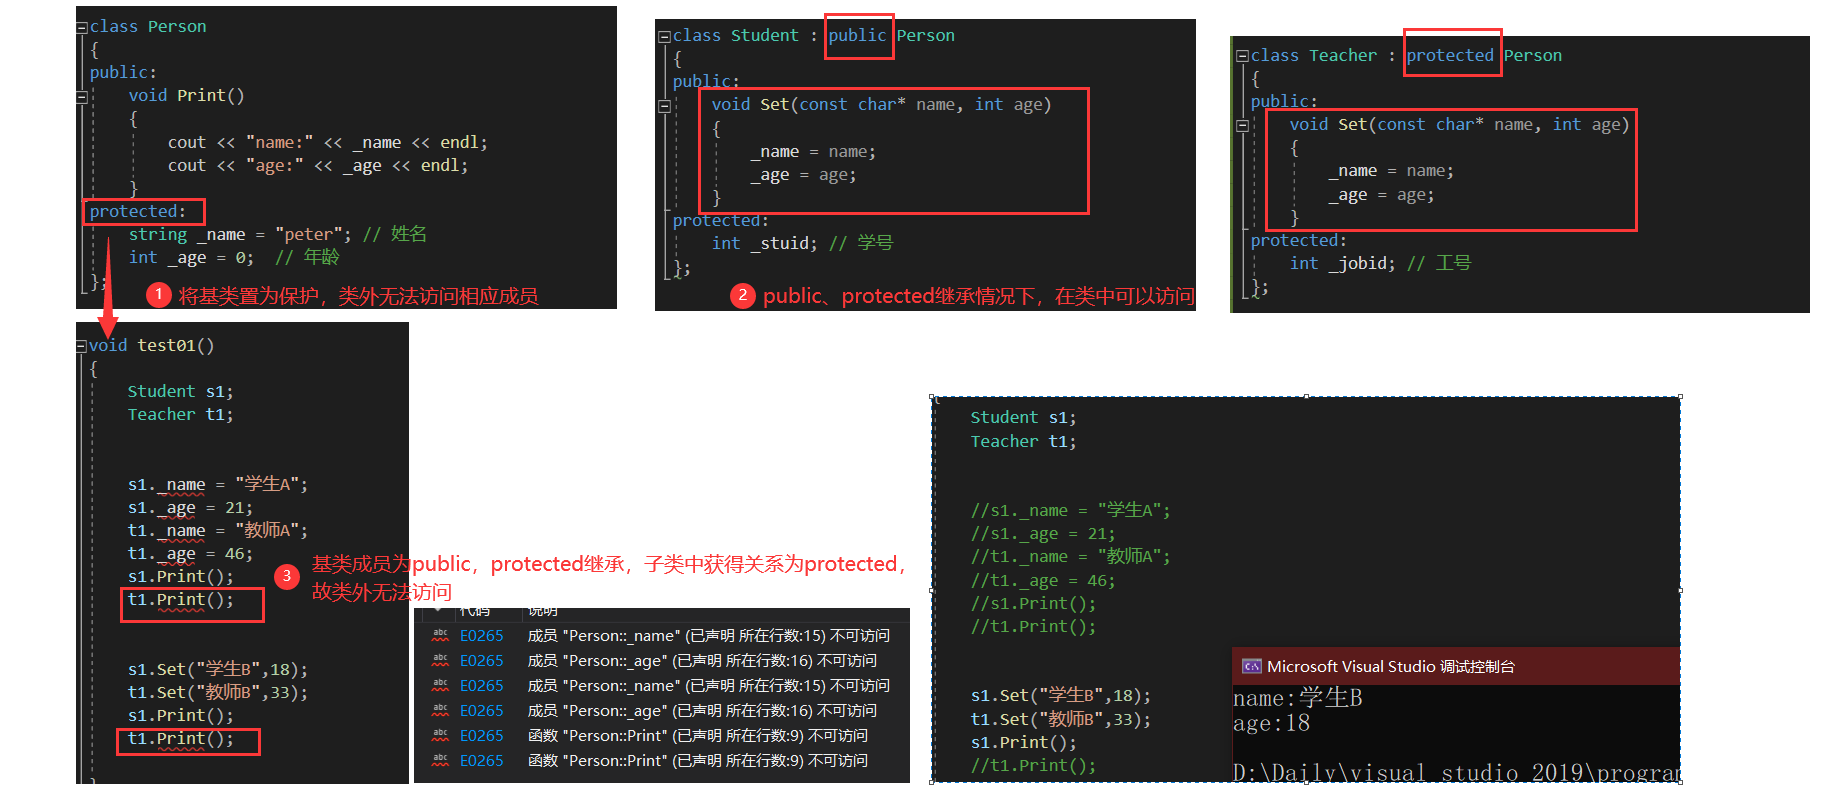
Task: Click the uncommented 't1._age = 46;' line
Action: click(190, 554)
